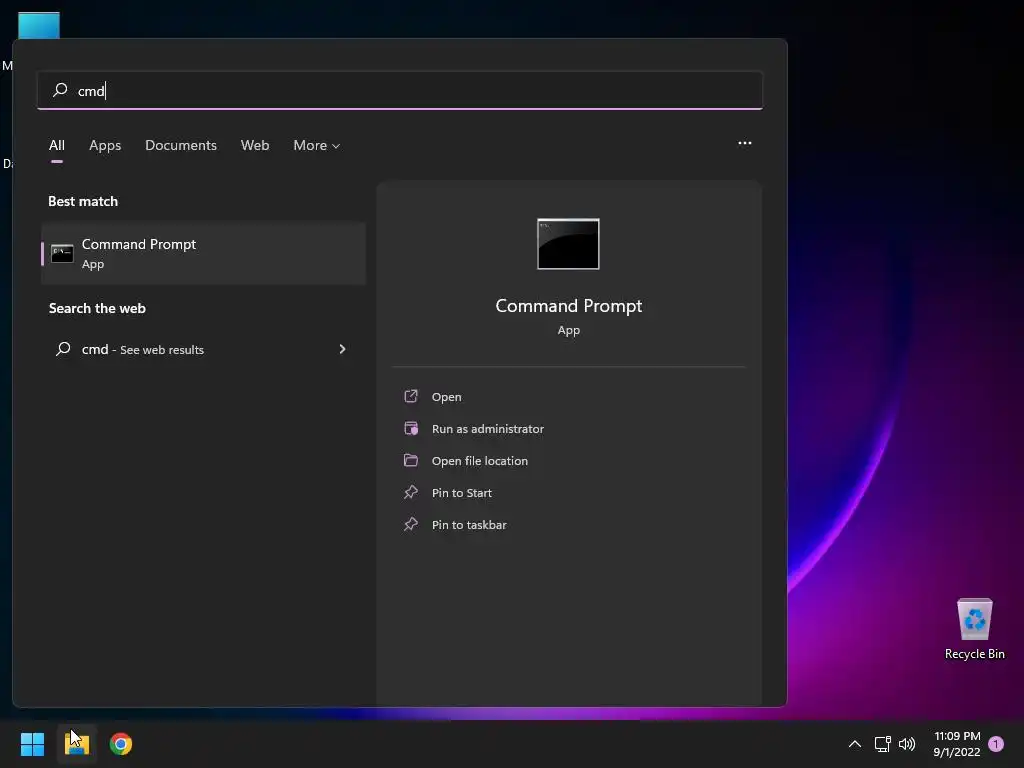Click the Open file location folder icon
Image resolution: width=1024 pixels, height=768 pixels.
coord(411,460)
